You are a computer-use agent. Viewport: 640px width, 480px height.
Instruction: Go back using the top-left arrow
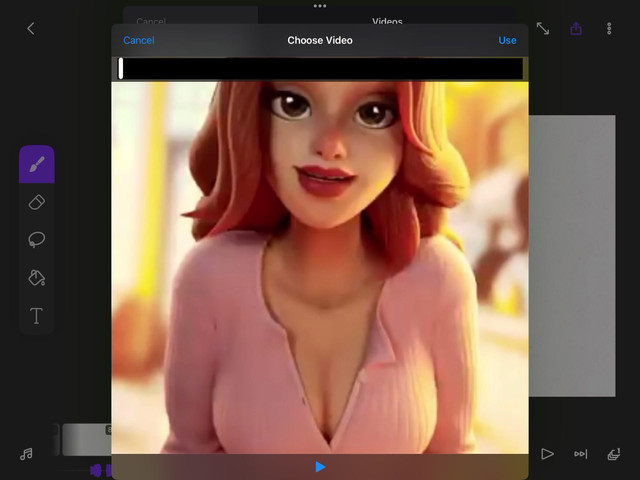(x=31, y=29)
